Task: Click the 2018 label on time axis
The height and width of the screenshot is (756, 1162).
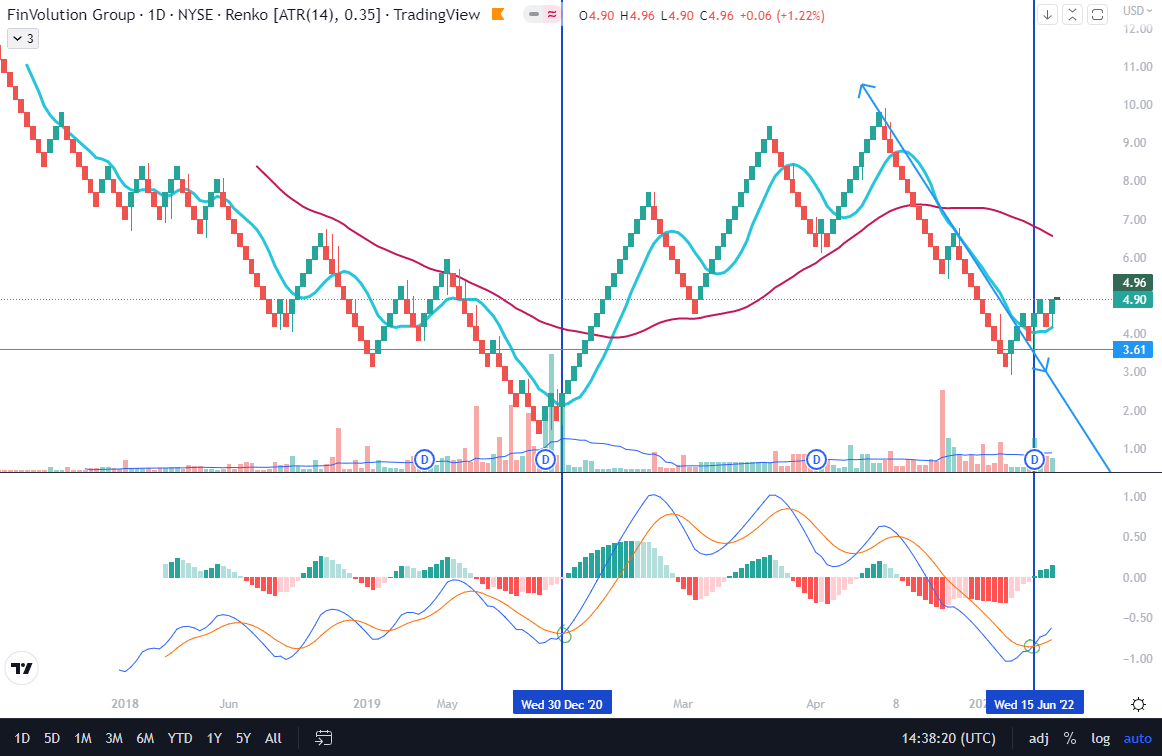Action: click(x=124, y=703)
